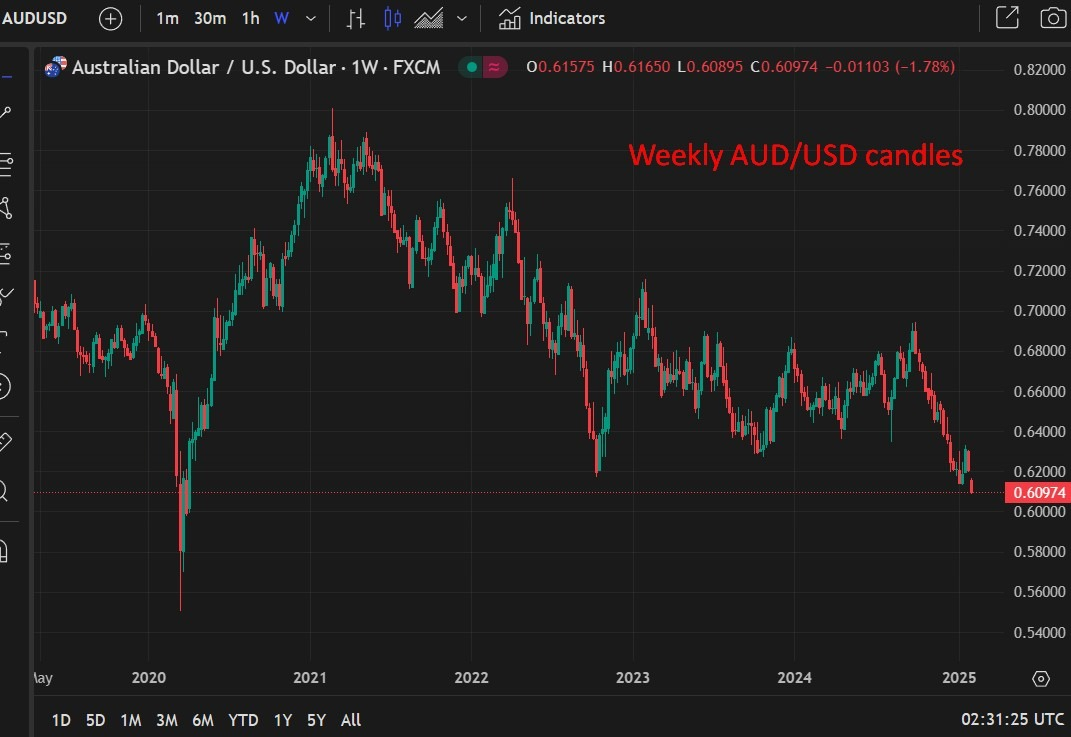
Task: Show All data range
Action: tap(351, 720)
